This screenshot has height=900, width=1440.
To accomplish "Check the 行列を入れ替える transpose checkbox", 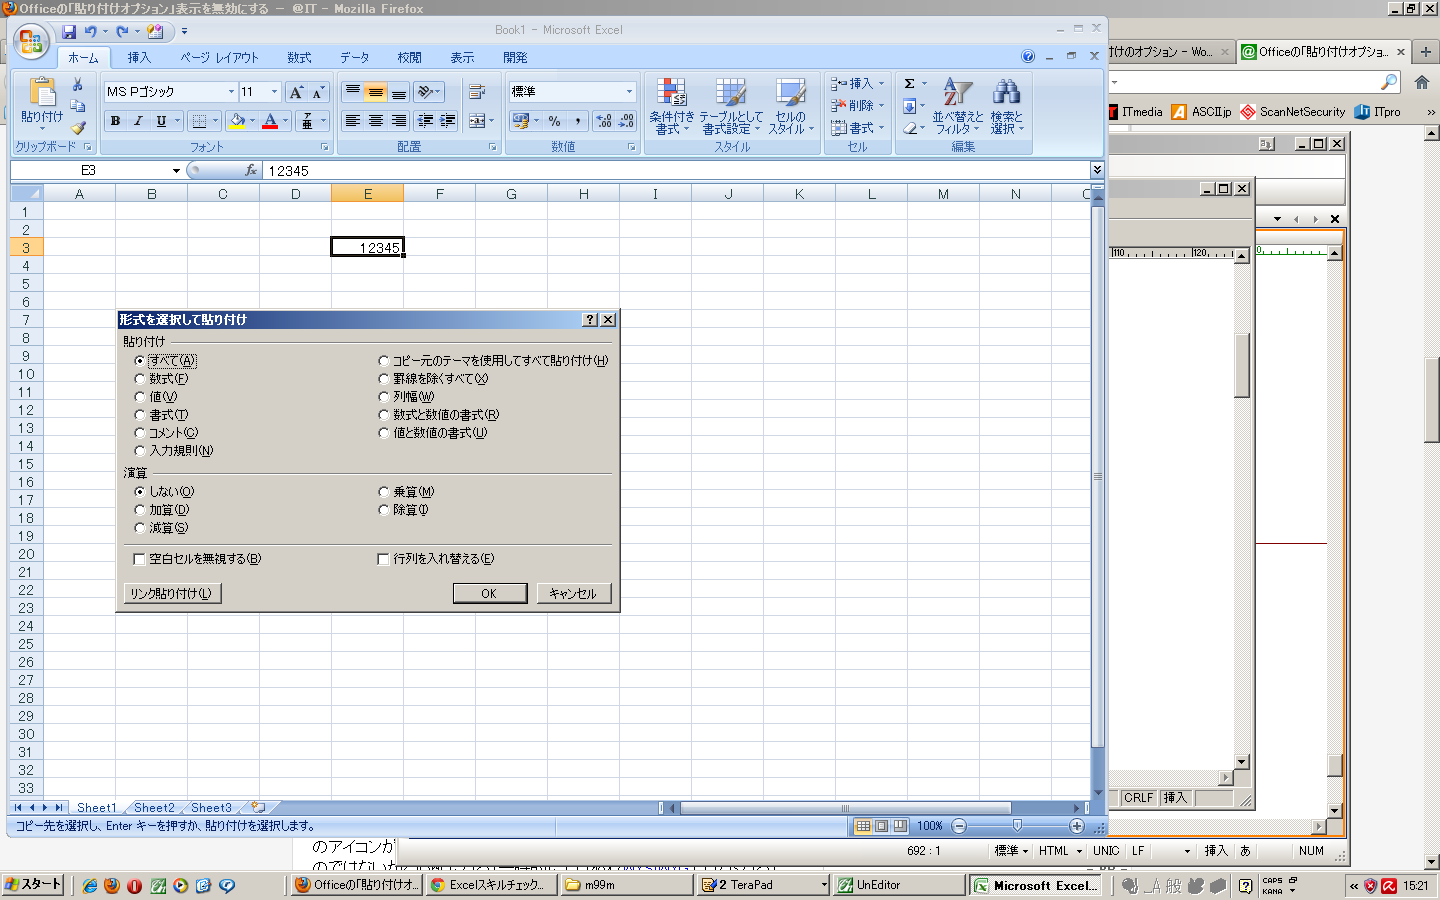I will tap(383, 559).
